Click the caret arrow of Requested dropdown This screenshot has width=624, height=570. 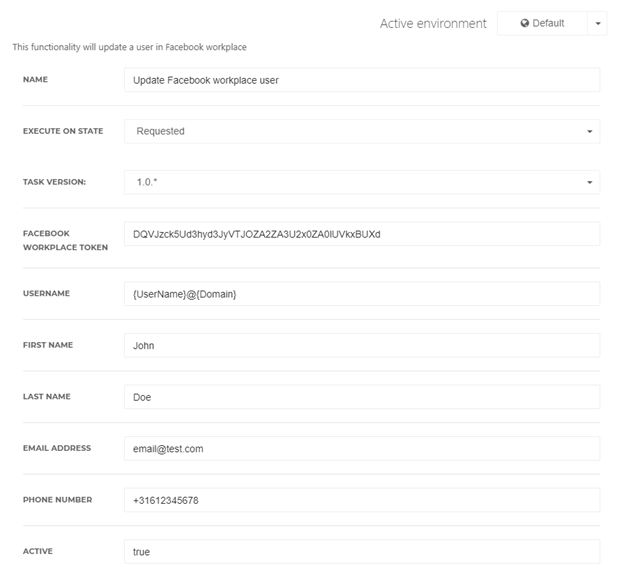point(589,131)
